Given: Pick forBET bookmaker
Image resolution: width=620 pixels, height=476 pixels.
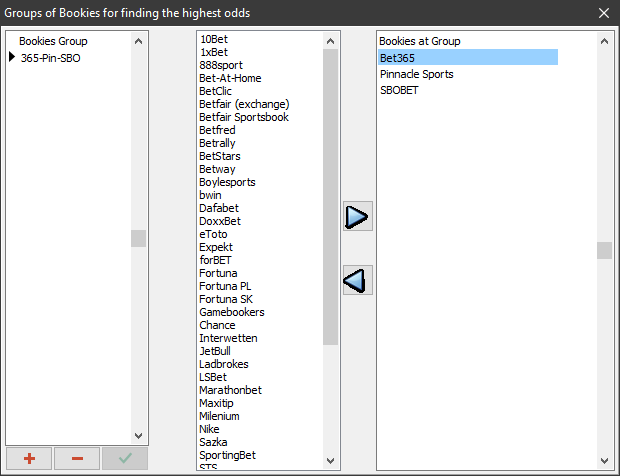Looking at the screenshot, I should (215, 260).
